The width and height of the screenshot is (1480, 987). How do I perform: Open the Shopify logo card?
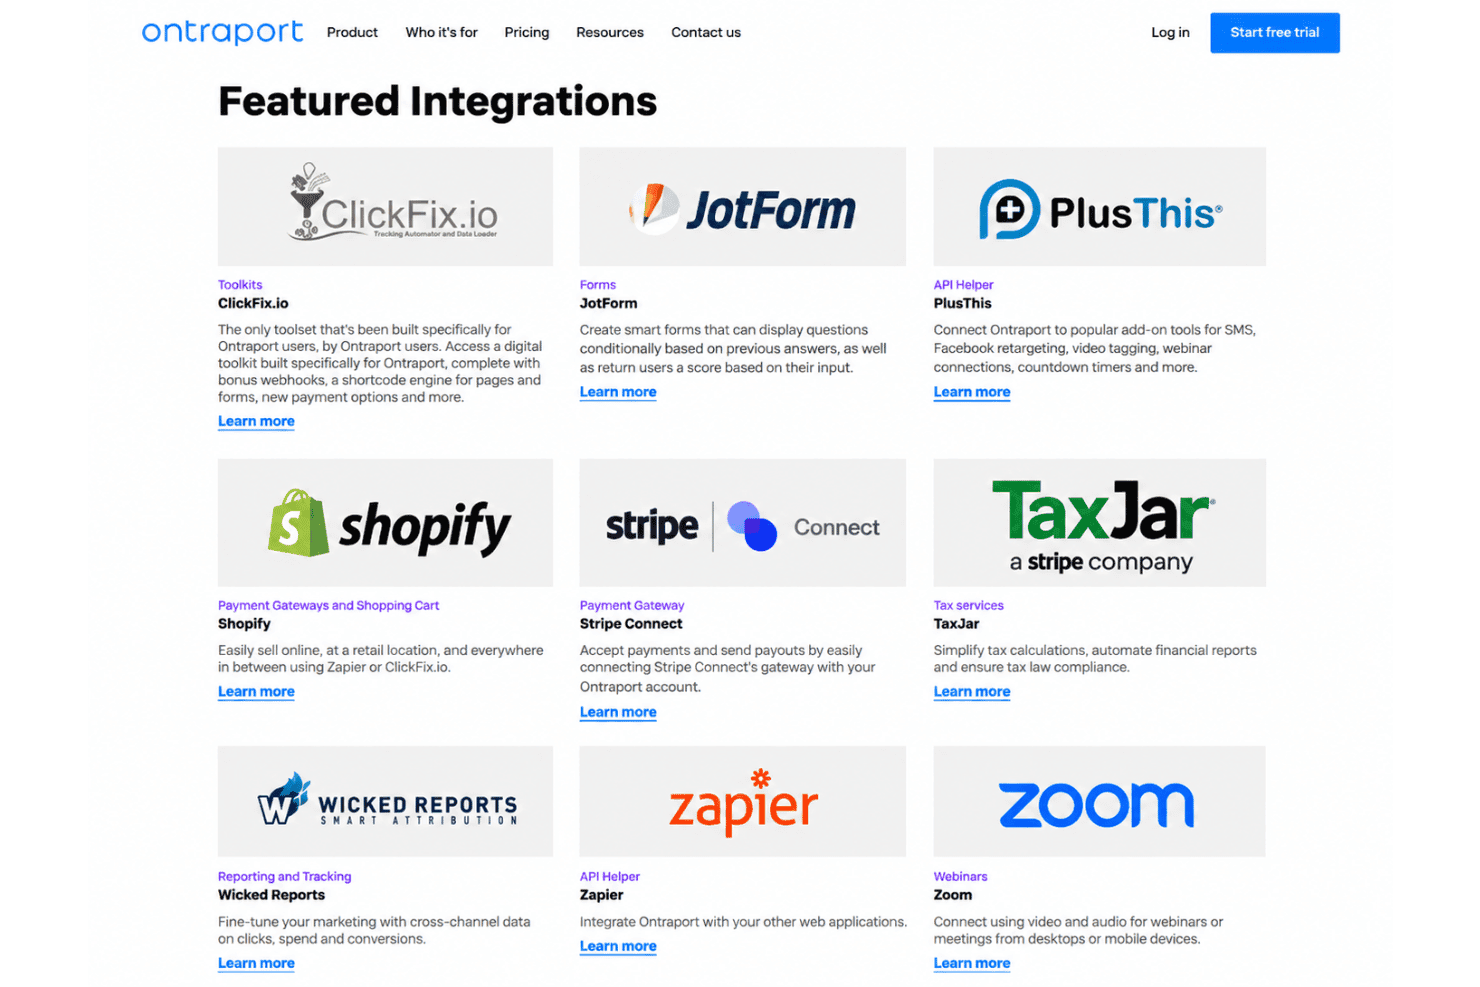click(x=385, y=523)
